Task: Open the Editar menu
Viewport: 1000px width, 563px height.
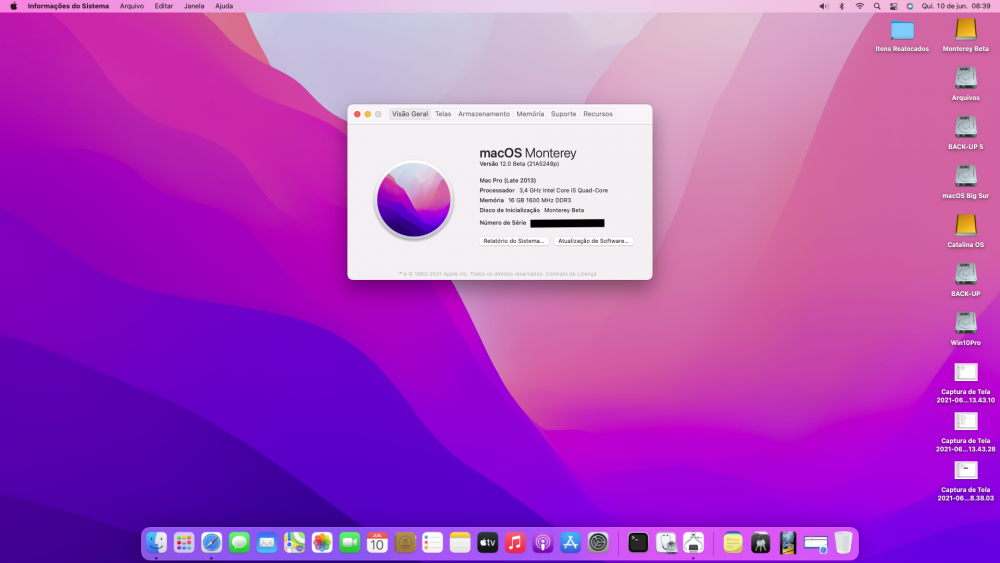Action: pyautogui.click(x=163, y=6)
